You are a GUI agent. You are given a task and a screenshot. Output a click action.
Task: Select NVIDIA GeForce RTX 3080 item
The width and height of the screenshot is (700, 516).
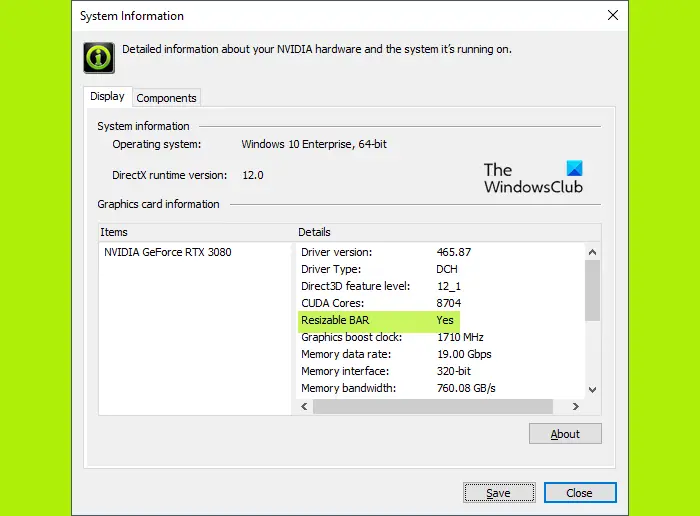168,252
